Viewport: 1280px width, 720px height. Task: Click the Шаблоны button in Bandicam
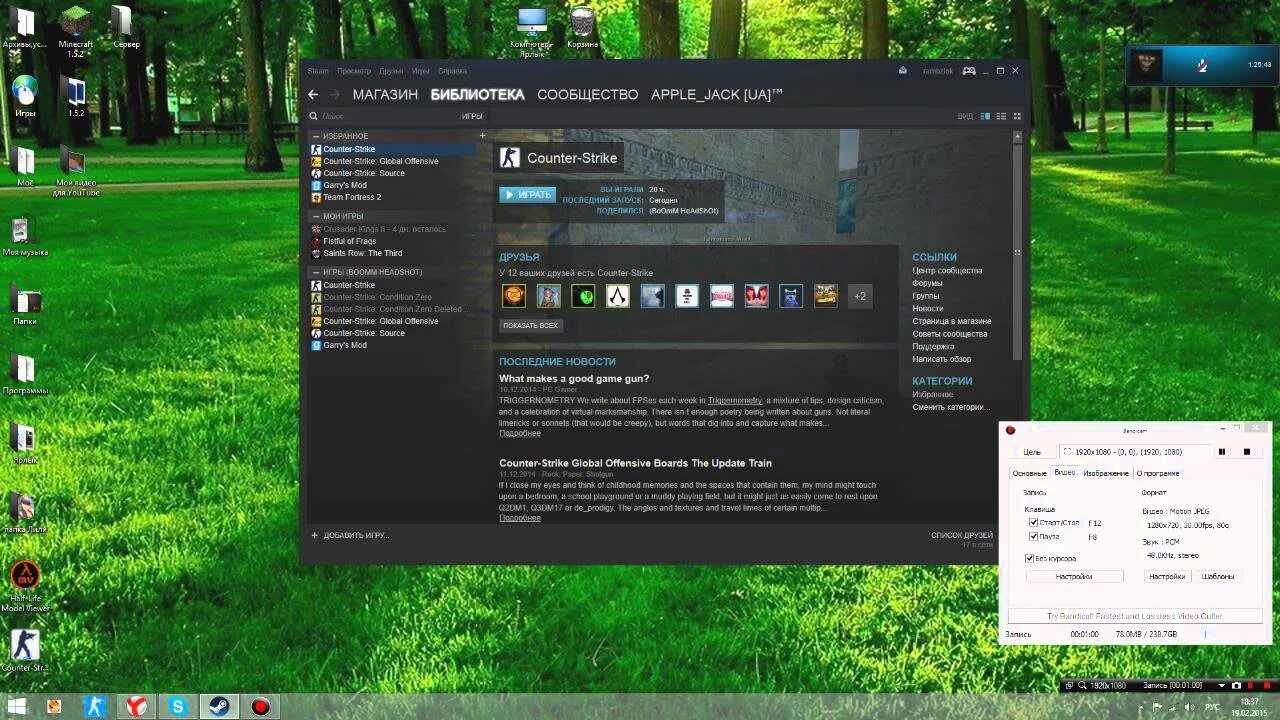[1218, 577]
